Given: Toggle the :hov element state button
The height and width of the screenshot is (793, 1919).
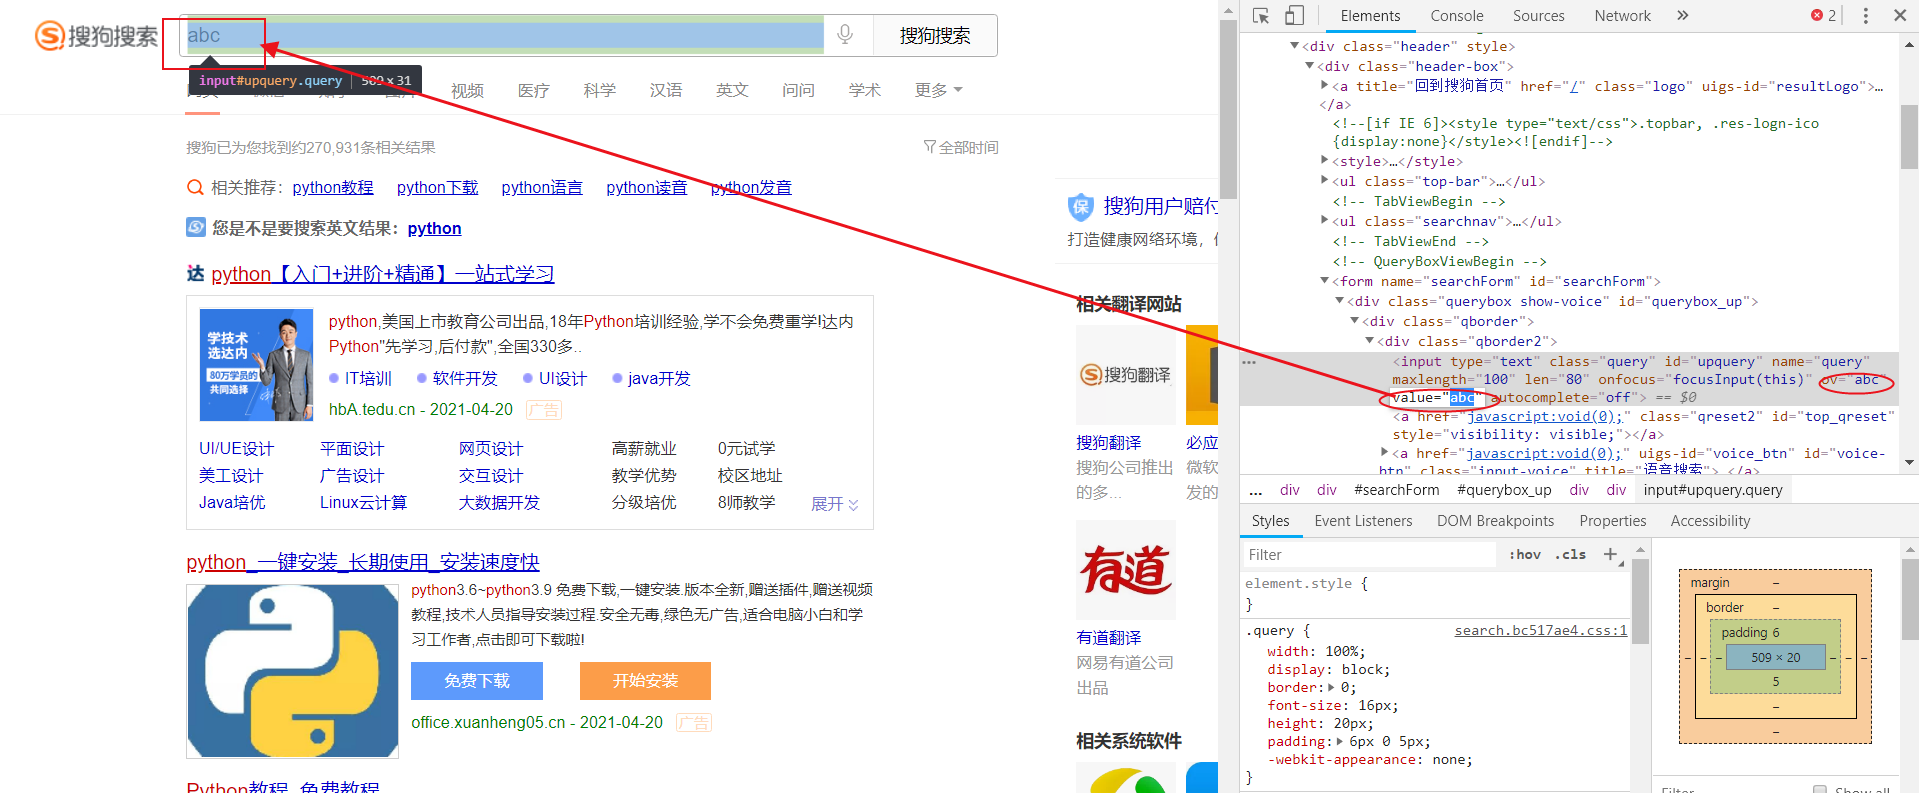Looking at the screenshot, I should [1525, 555].
